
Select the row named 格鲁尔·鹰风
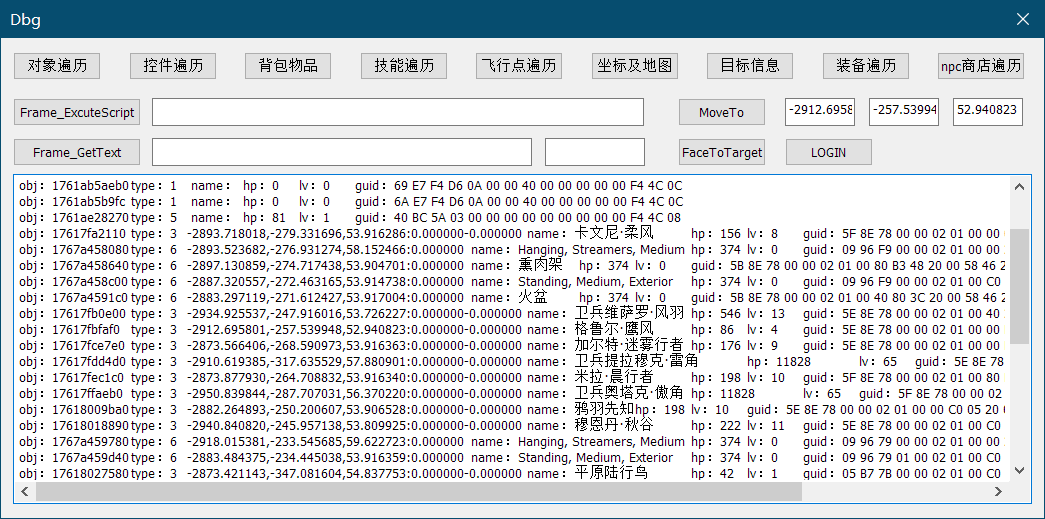tap(512, 330)
